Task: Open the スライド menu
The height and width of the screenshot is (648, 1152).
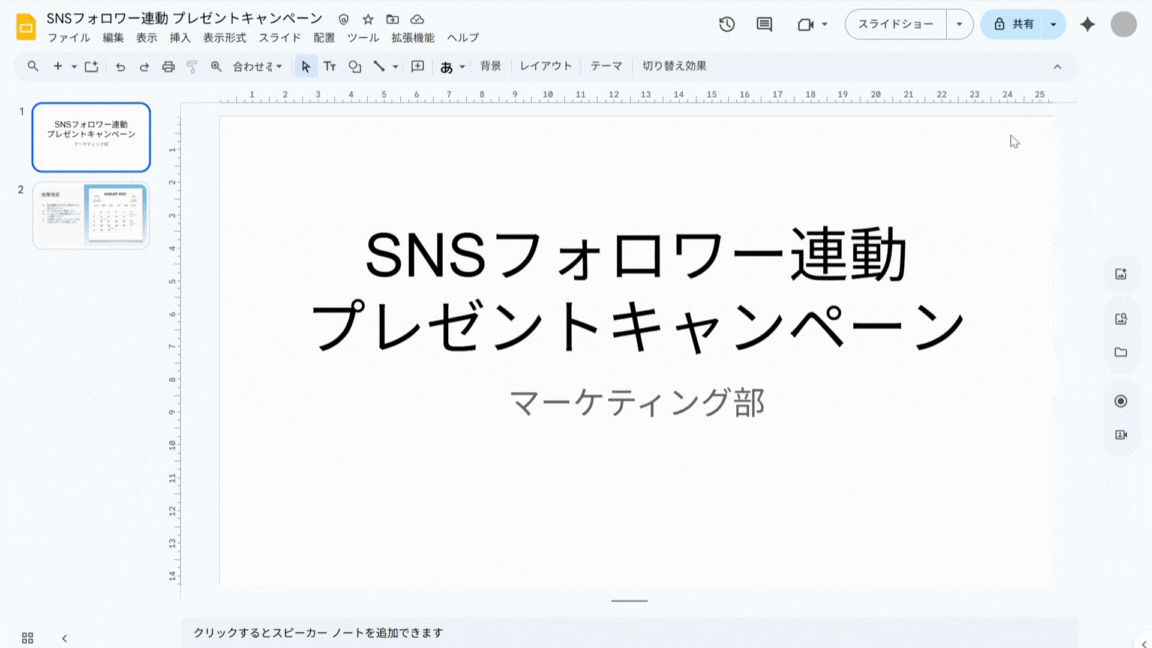Action: (x=279, y=37)
